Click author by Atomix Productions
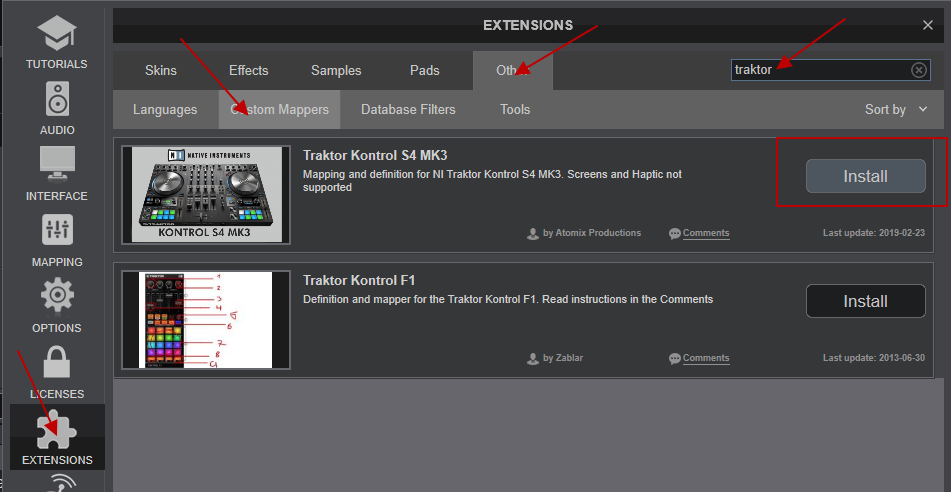The height and width of the screenshot is (492, 951). (592, 233)
